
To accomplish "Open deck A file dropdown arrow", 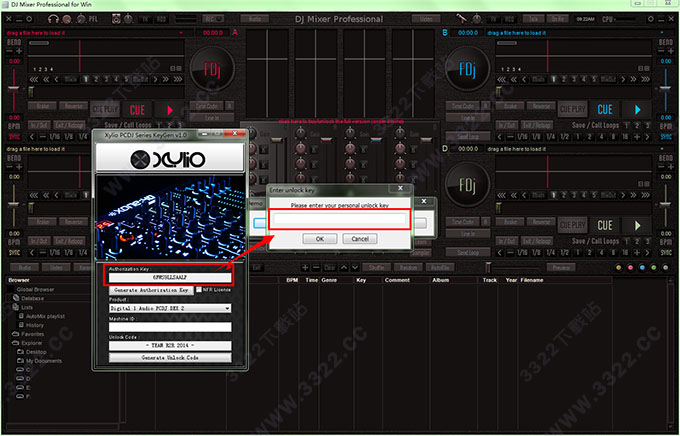I will pyautogui.click(x=181, y=33).
